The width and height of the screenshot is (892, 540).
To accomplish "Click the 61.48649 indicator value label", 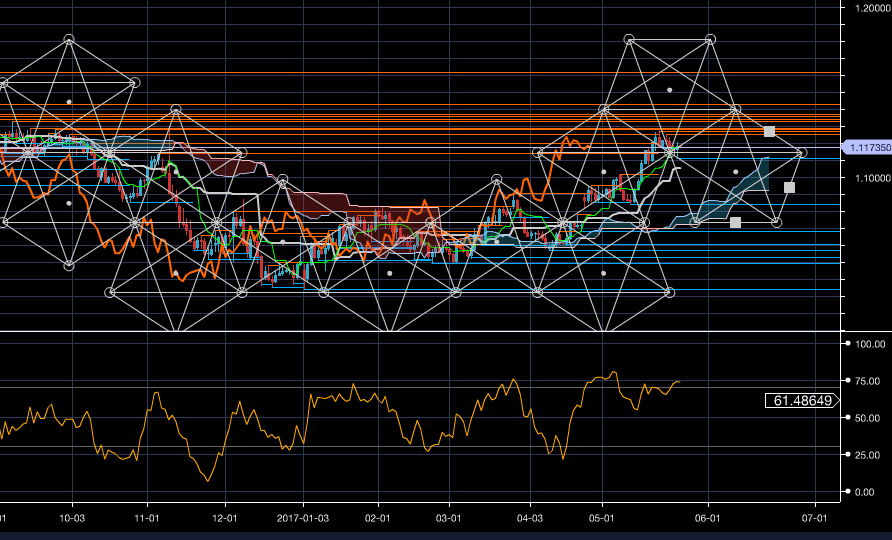I will [x=800, y=400].
